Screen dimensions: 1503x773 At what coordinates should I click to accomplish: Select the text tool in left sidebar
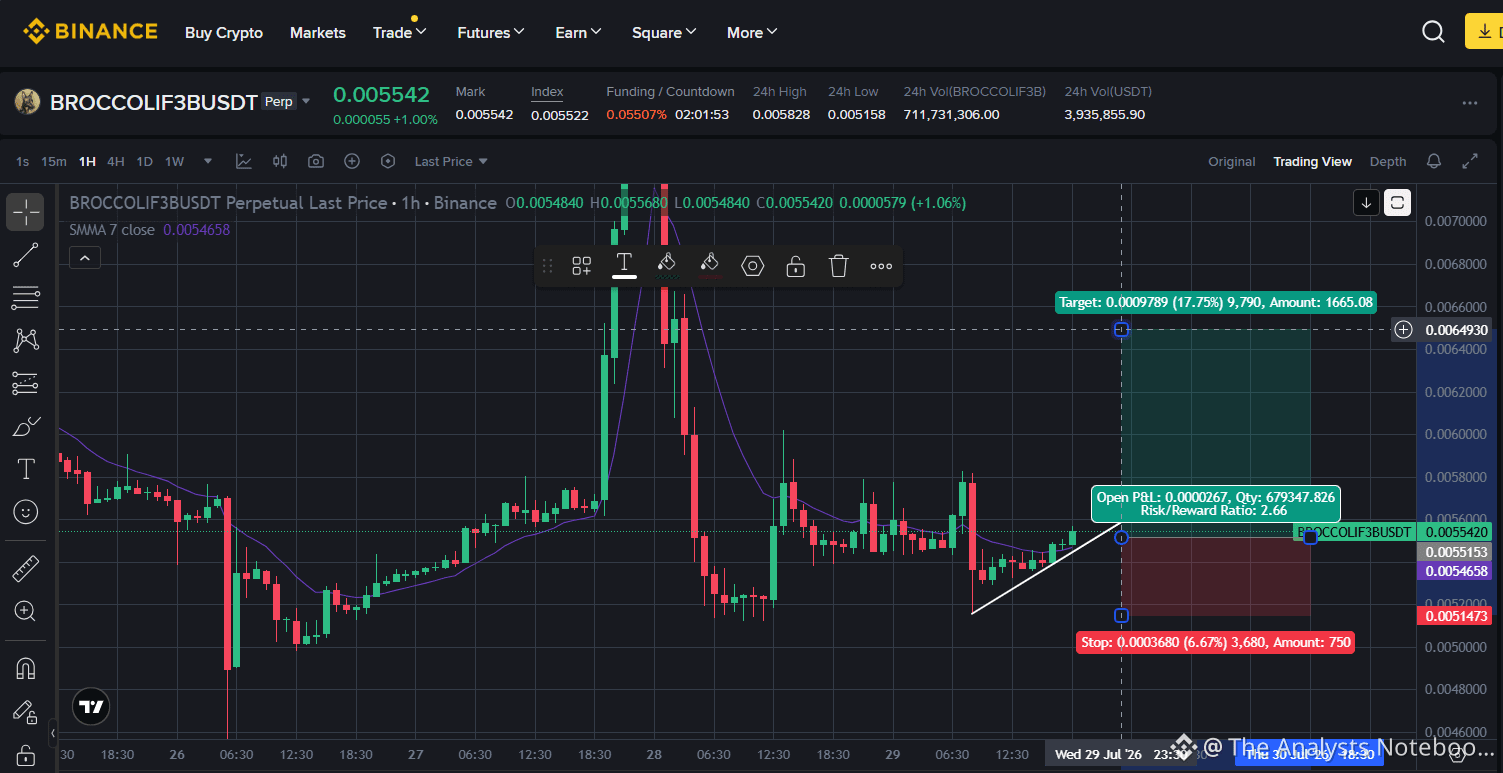25,470
